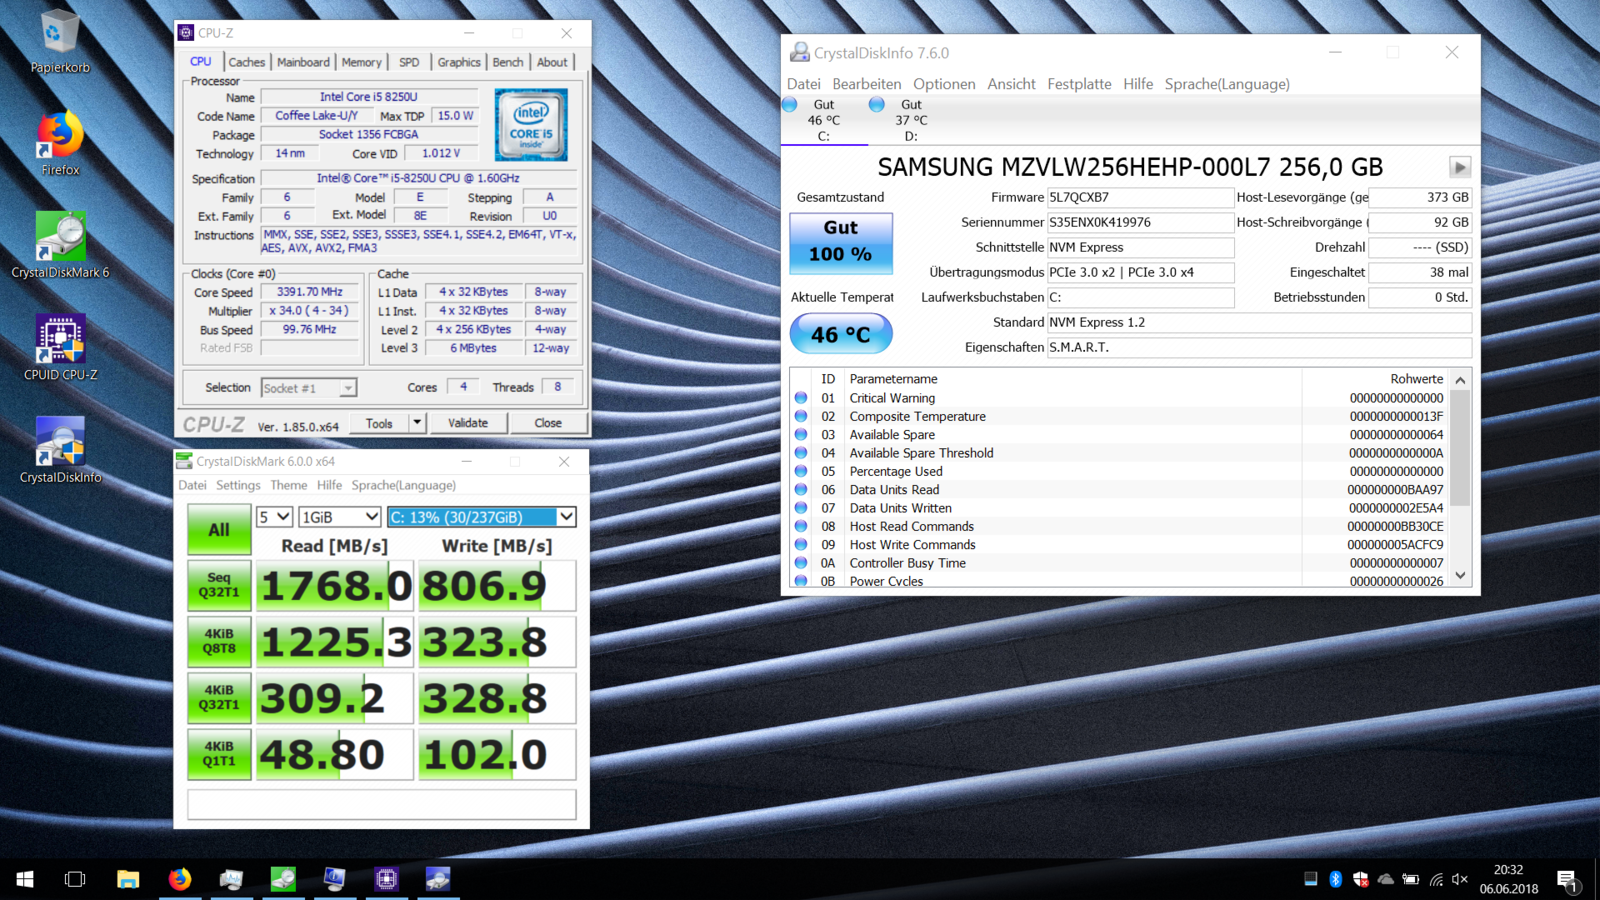
Task: Open the test count dropdown showing 5
Action: tap(274, 517)
